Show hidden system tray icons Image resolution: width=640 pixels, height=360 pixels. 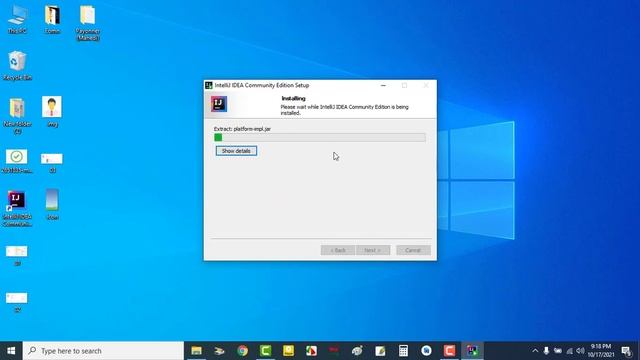coord(535,351)
